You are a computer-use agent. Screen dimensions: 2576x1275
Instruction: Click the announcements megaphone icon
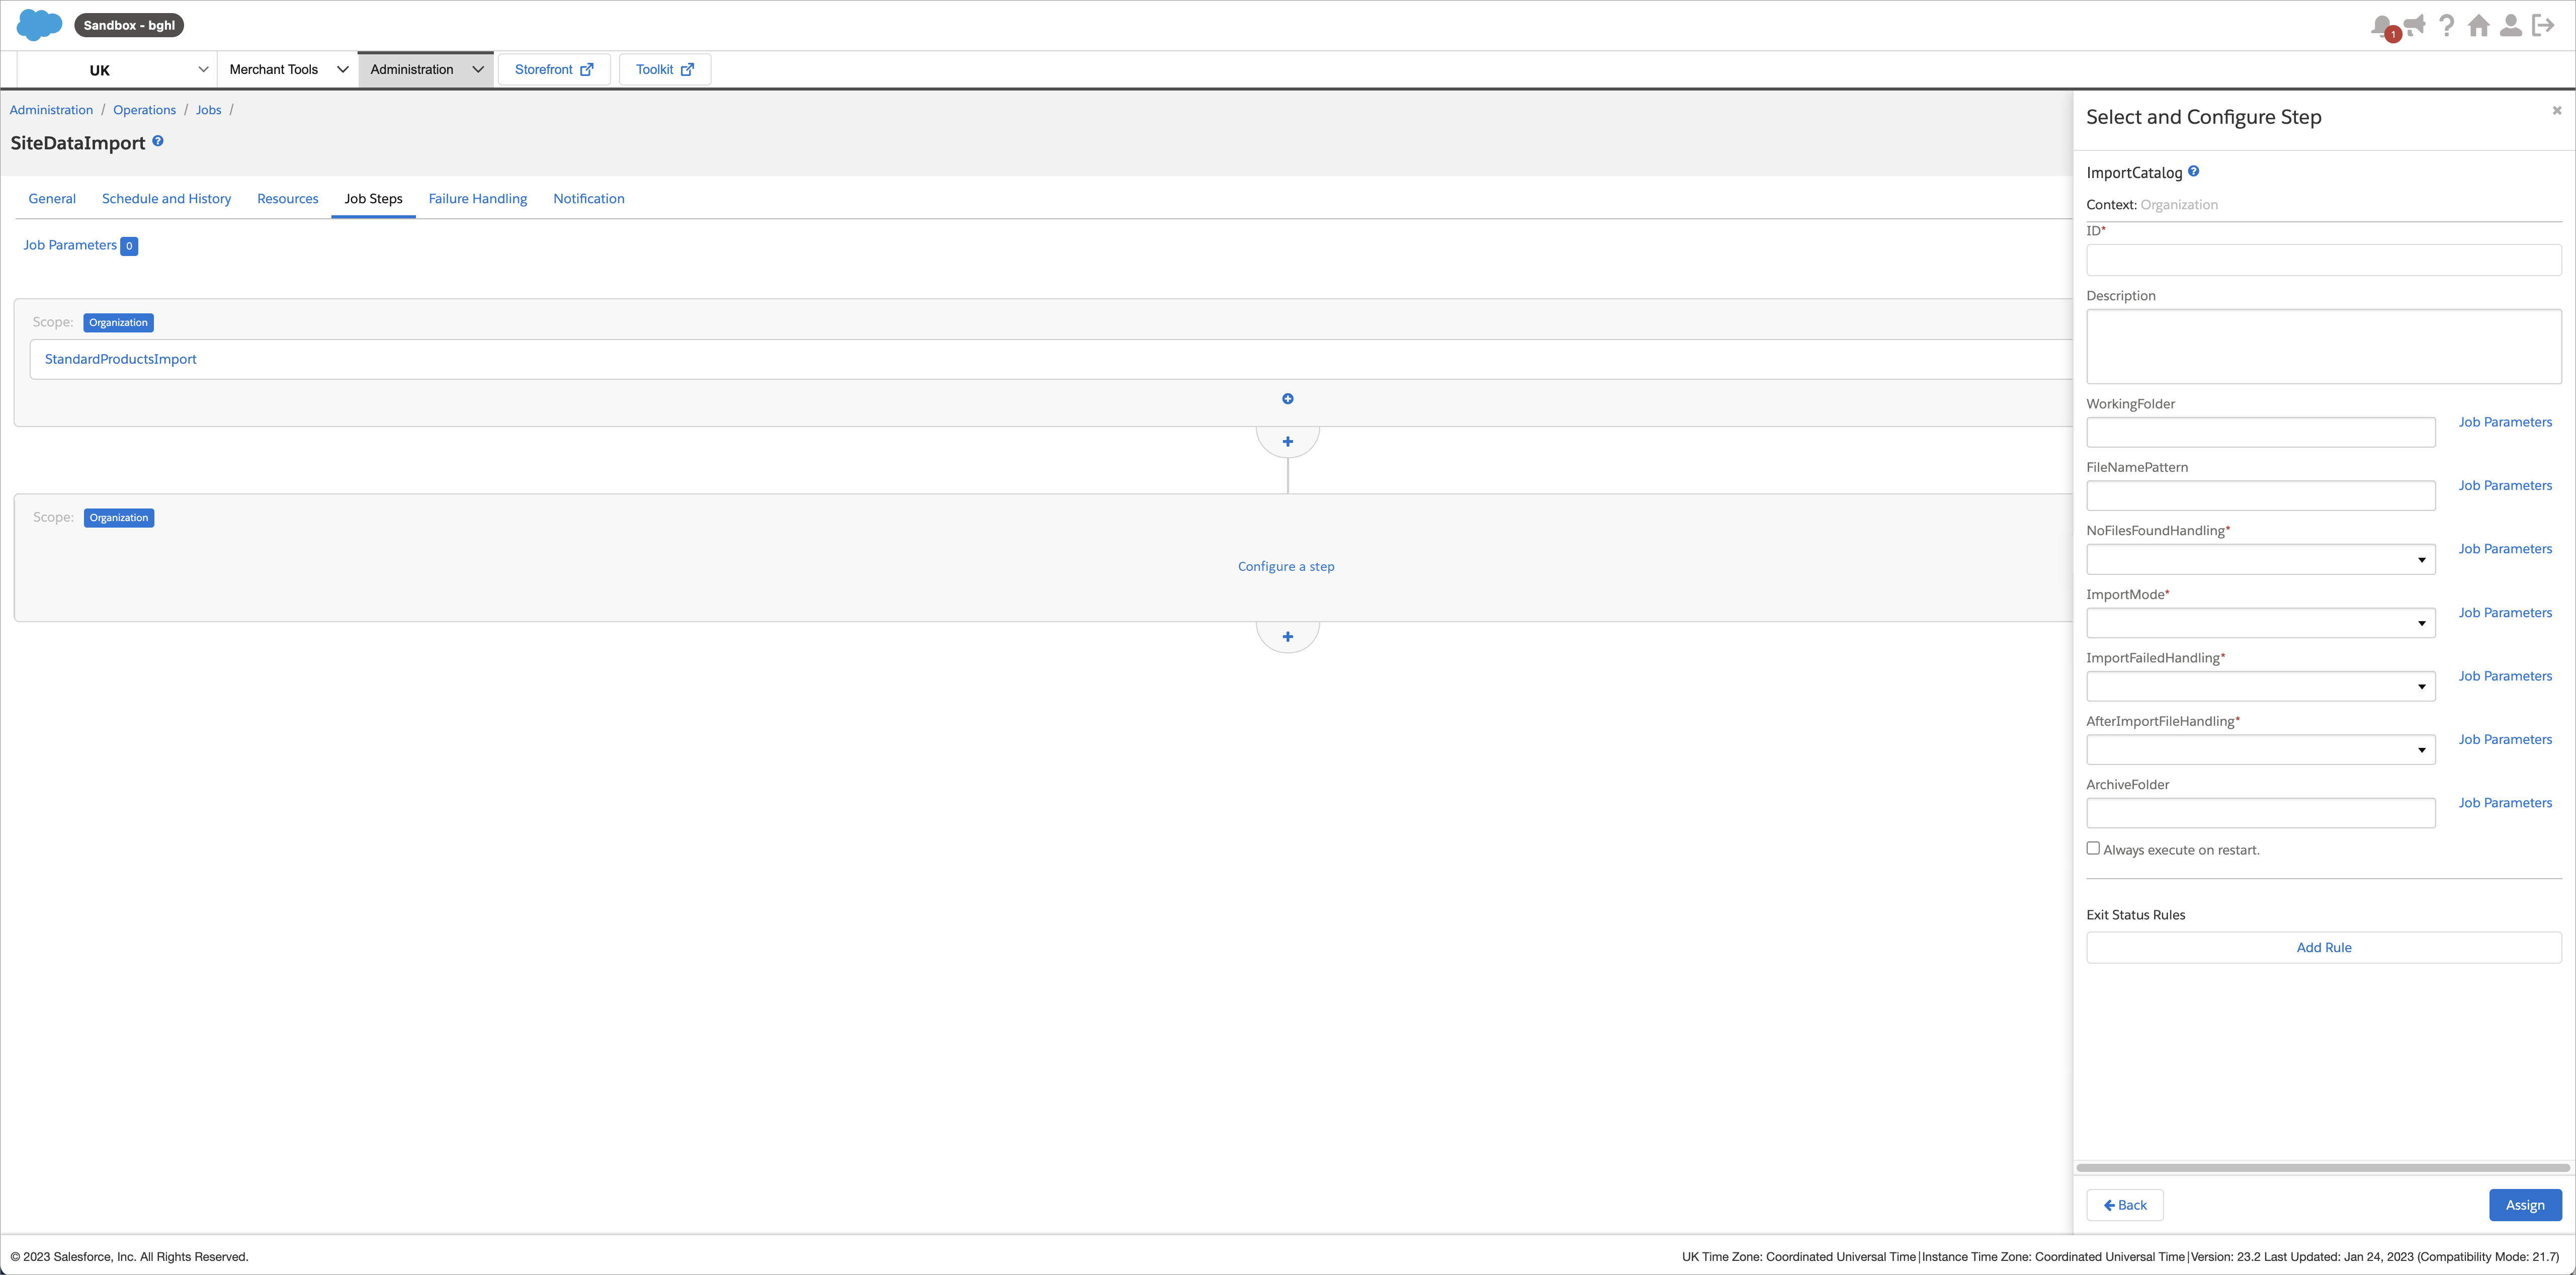pos(2415,25)
